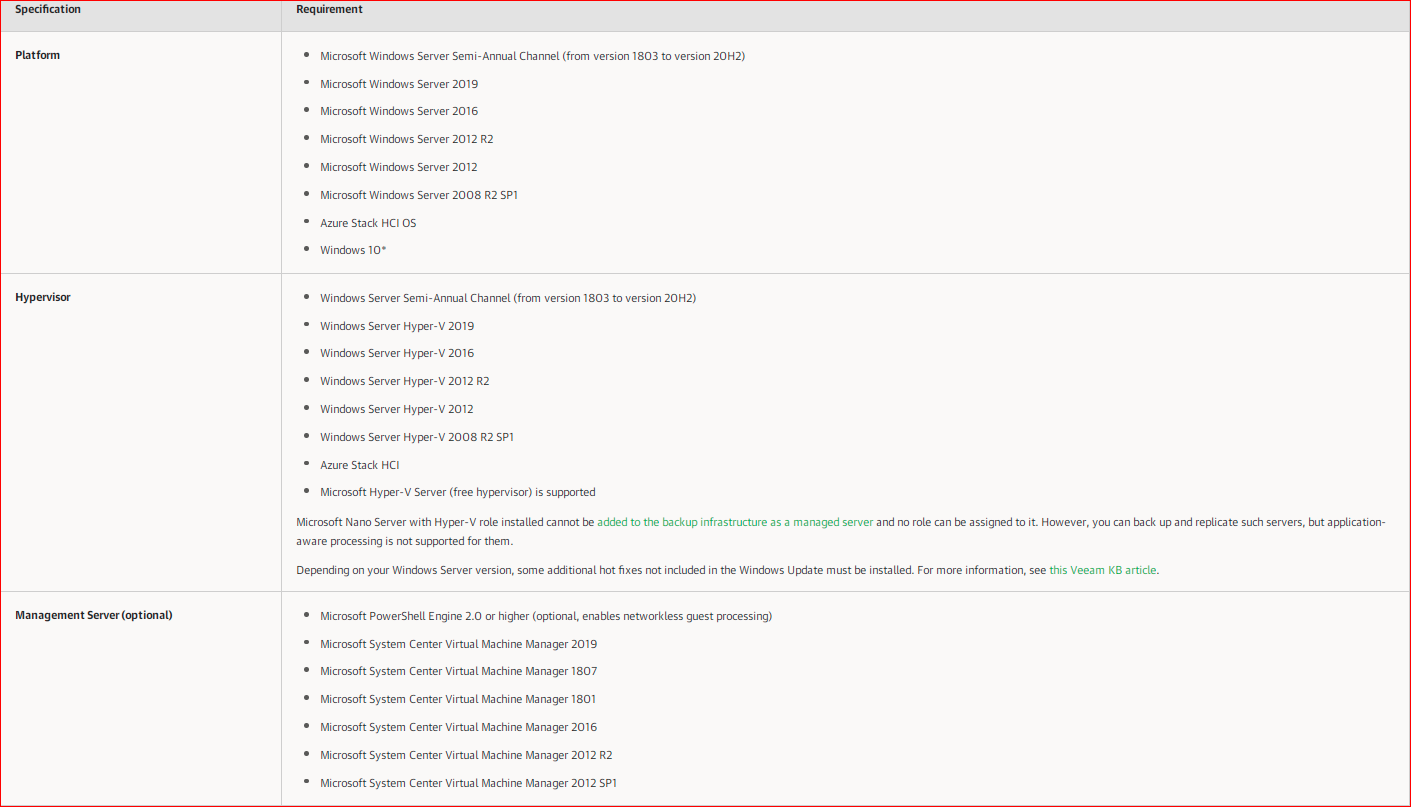Viewport: 1411px width, 807px height.
Task: Select 'Microsoft Windows Server 2008 R2 SP1' entry
Action: tap(419, 195)
